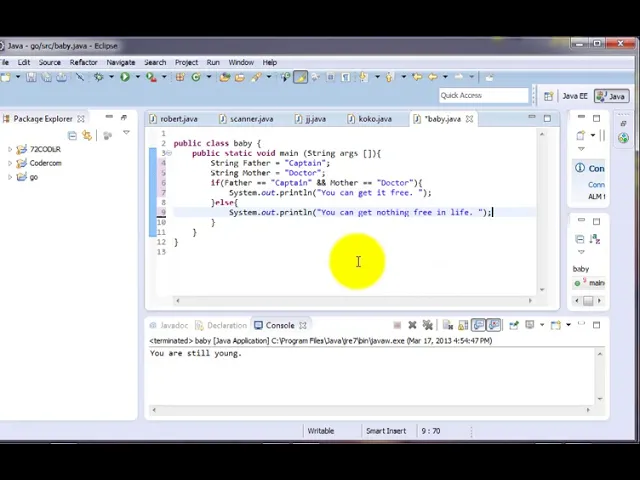
Task: Click the console vertical scrollbar down arrow
Action: 600,399
